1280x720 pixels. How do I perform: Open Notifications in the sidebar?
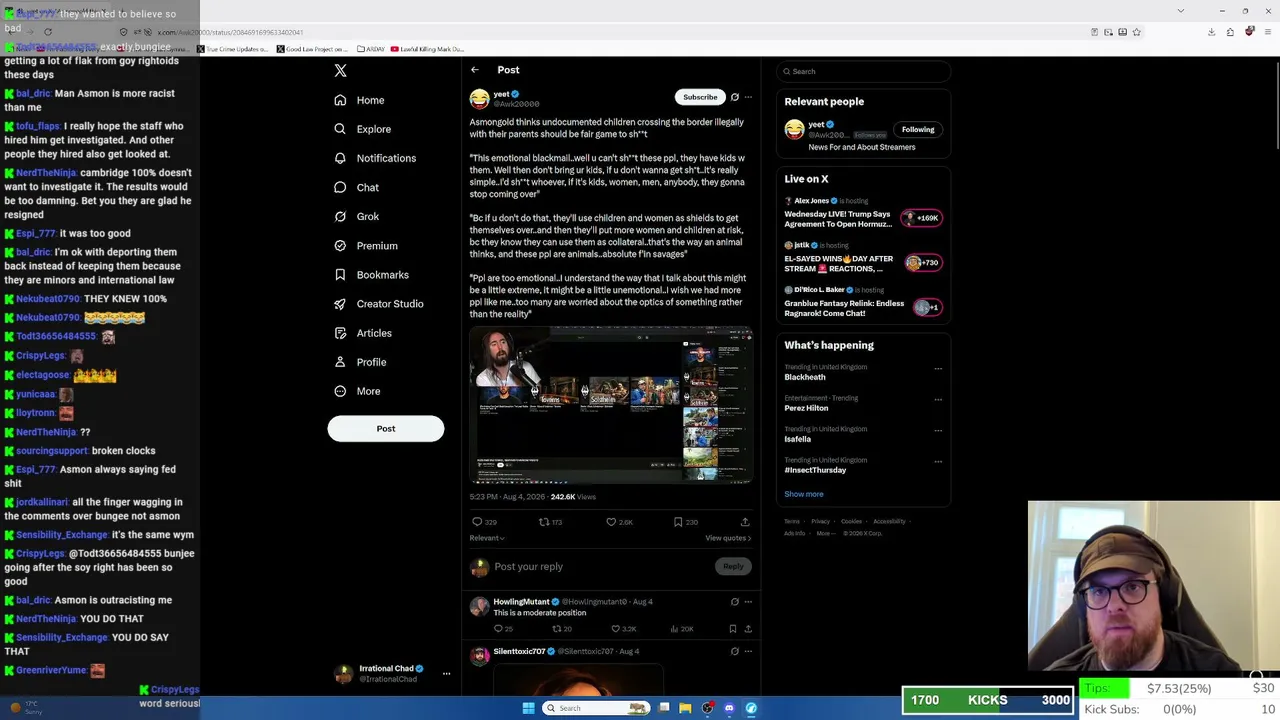(374, 158)
